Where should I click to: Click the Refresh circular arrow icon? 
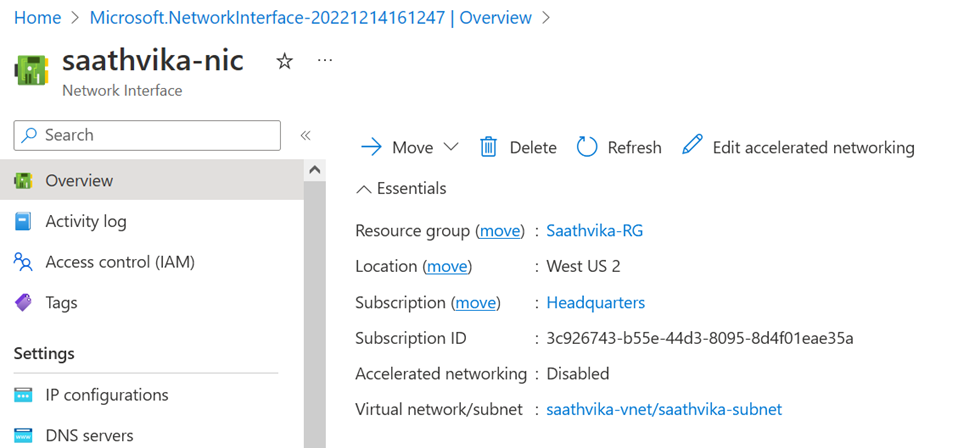point(586,147)
